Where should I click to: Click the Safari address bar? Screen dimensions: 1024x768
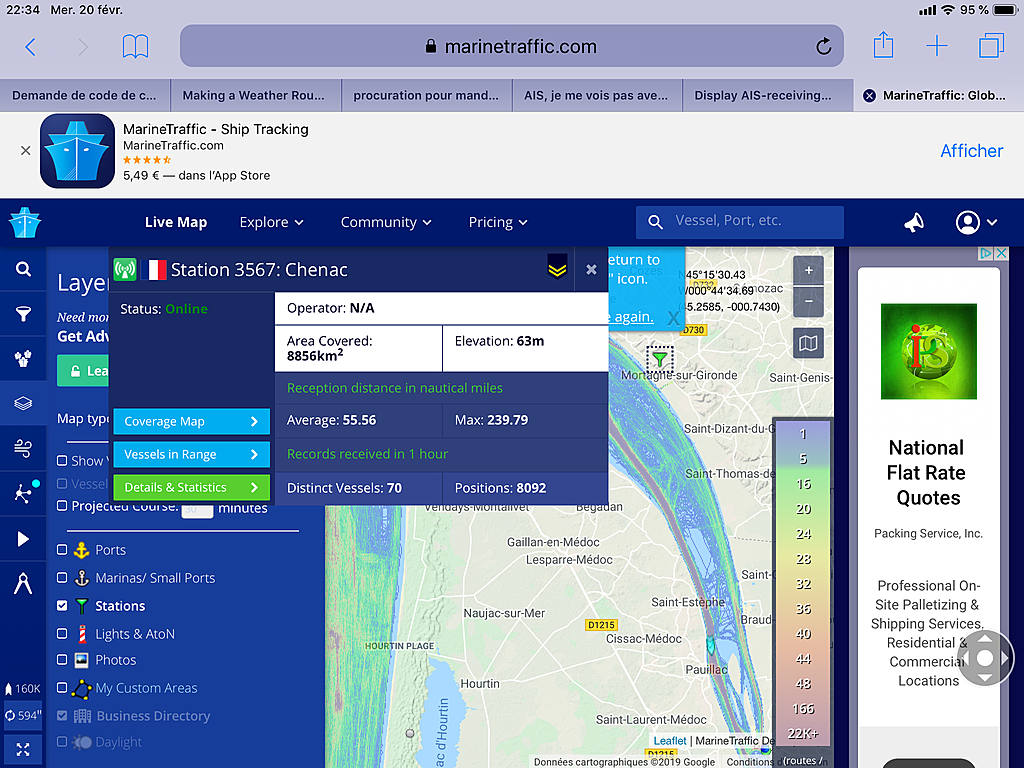click(x=511, y=46)
